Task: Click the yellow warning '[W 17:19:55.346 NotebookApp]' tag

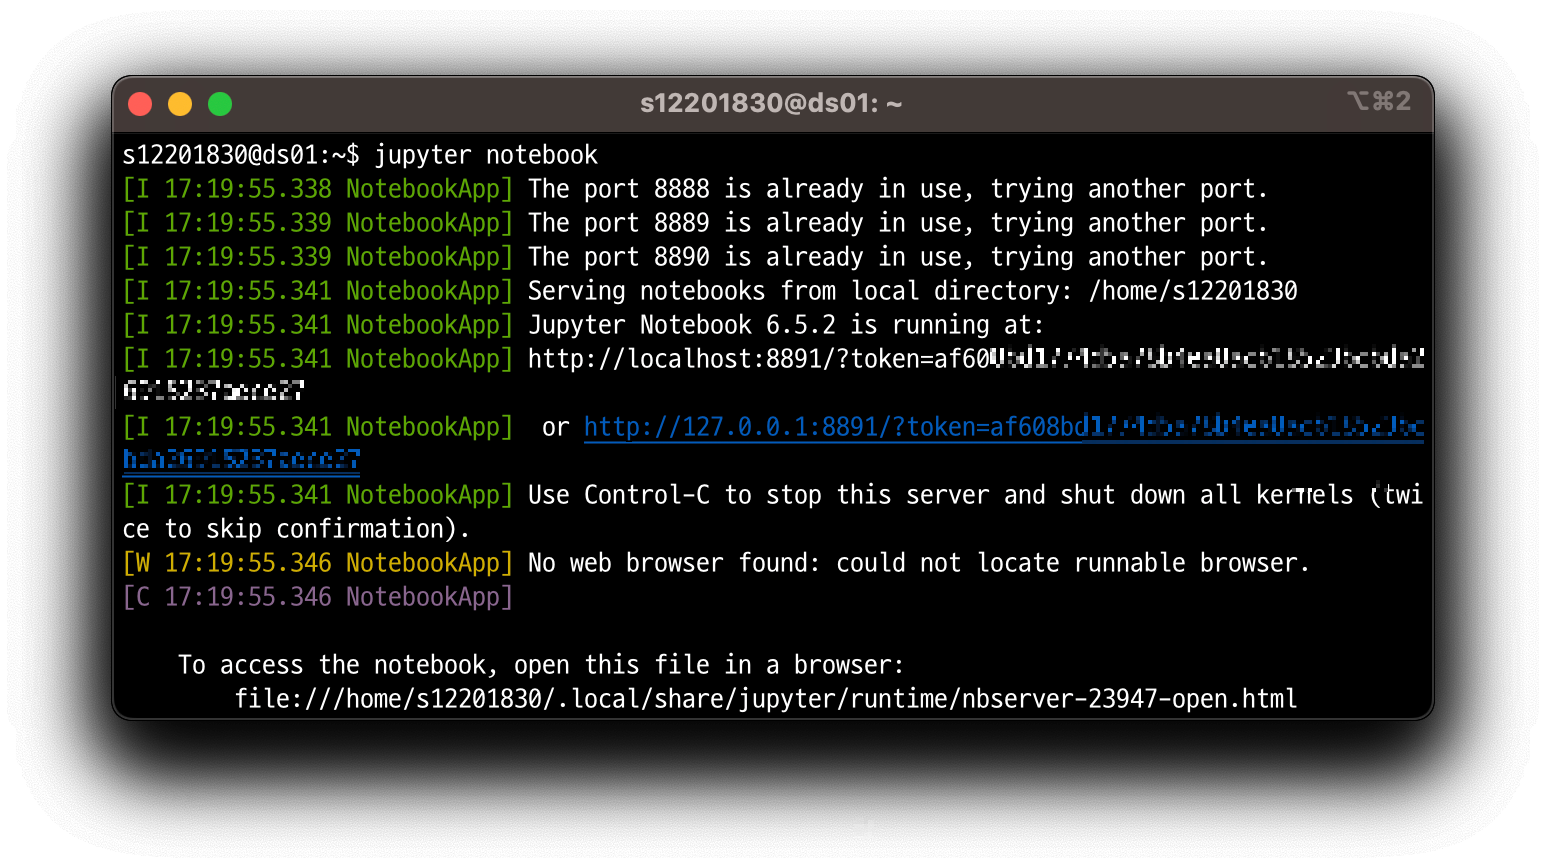Action: click(x=318, y=563)
